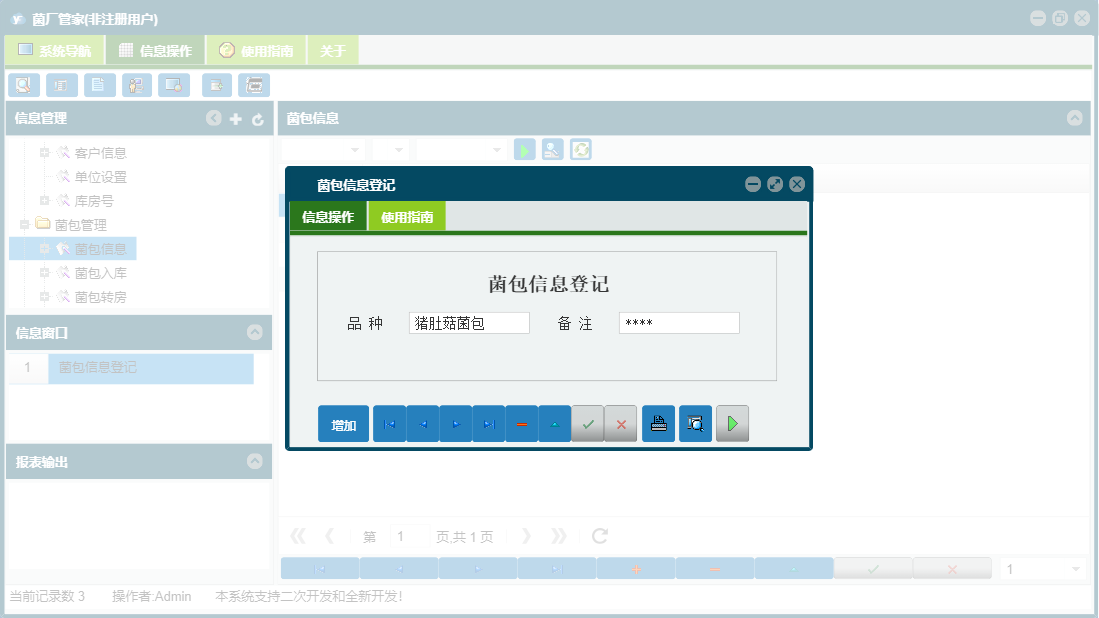The height and width of the screenshot is (618, 1099).
Task: Collapse the 报表输出 panel
Action: (256, 461)
